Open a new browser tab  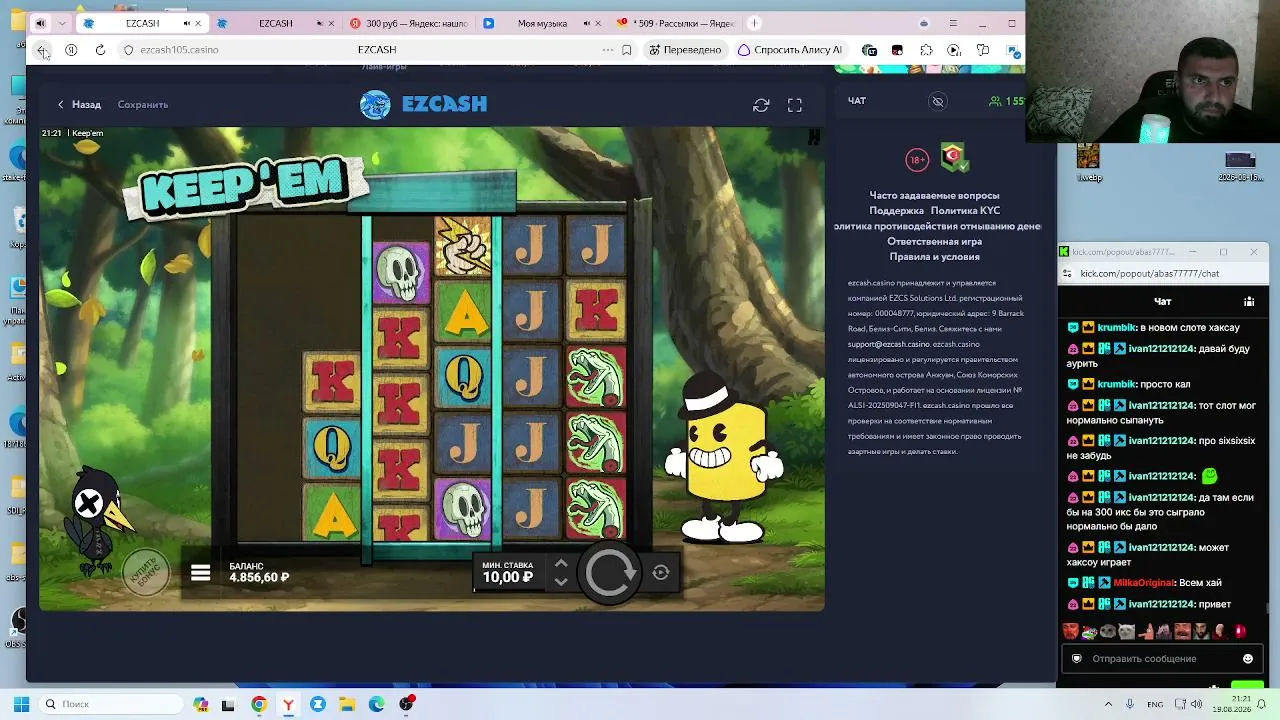754,23
